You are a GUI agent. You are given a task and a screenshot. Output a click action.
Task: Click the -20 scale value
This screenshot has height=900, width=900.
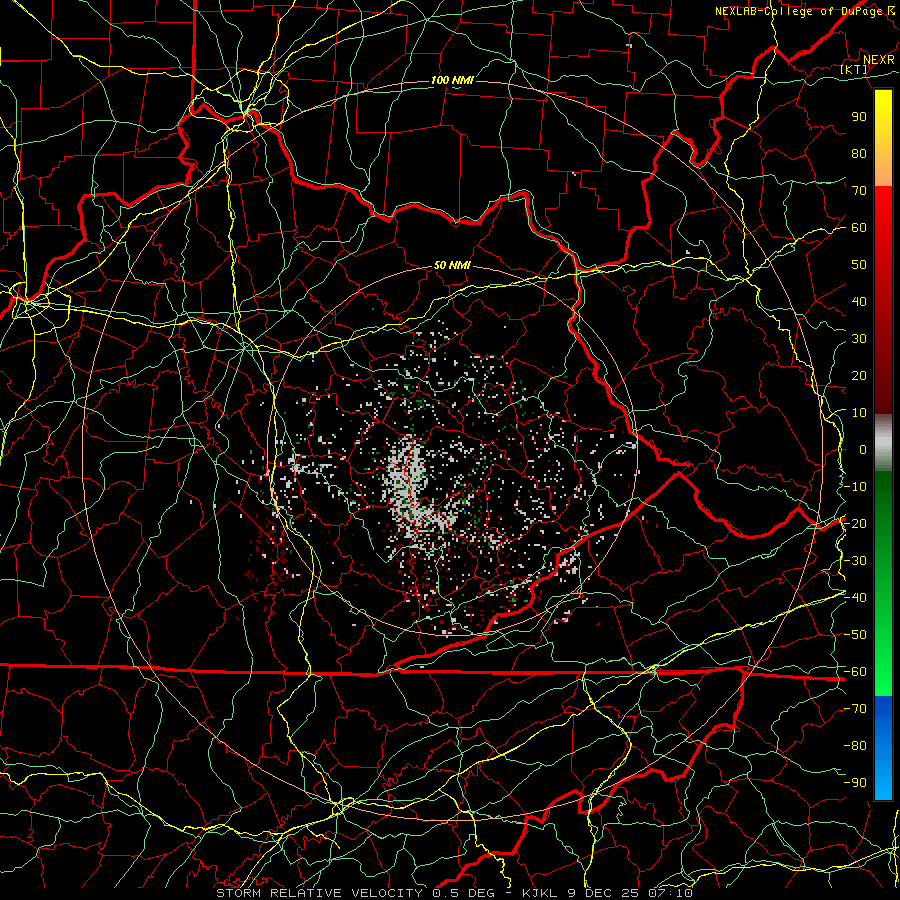pyautogui.click(x=855, y=523)
